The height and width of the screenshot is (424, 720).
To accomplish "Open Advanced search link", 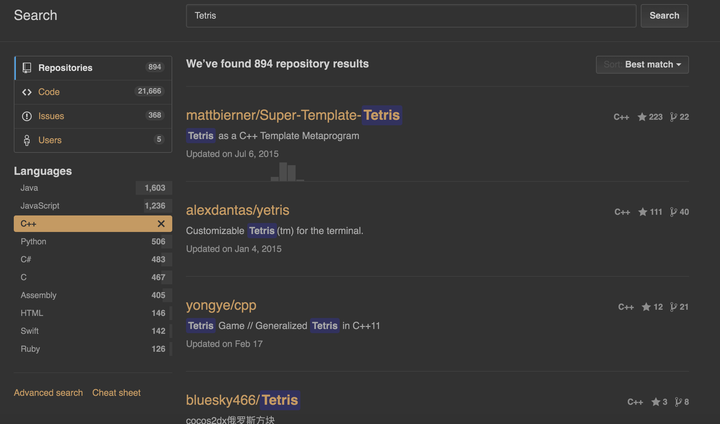I will coord(48,393).
